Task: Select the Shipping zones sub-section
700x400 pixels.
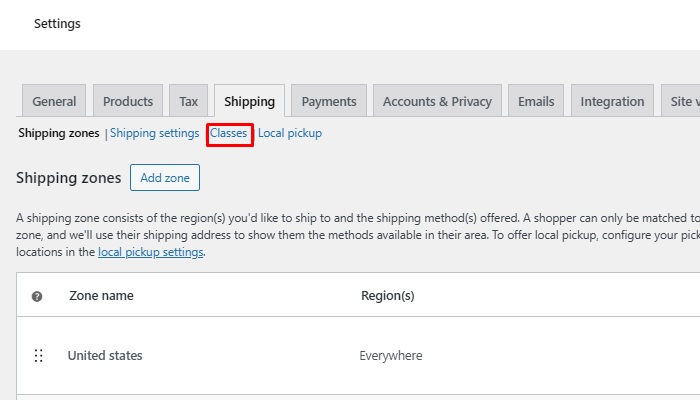Action: point(58,133)
